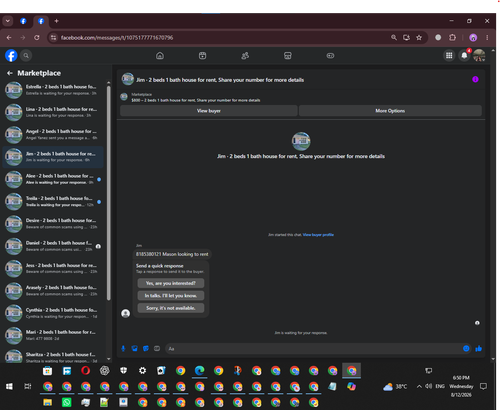
Task: Open Jess's marketplace conversation
Action: tap(53, 269)
